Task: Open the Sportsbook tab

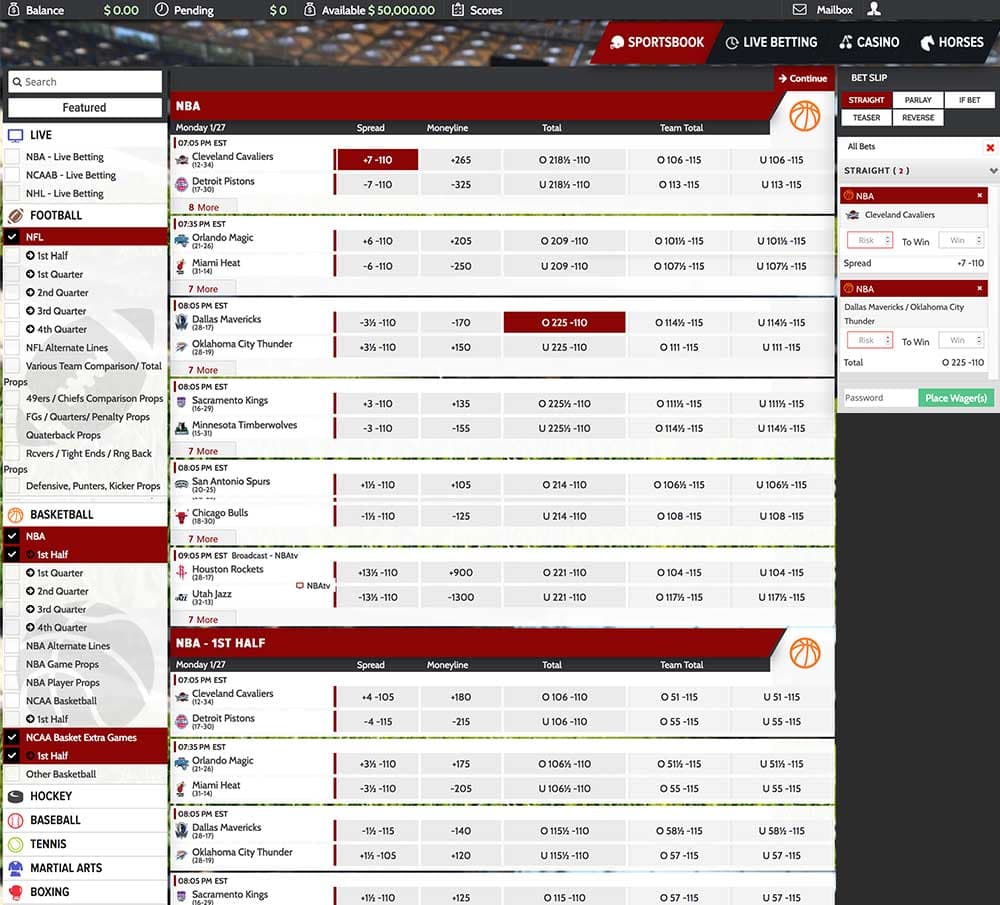Action: [658, 42]
